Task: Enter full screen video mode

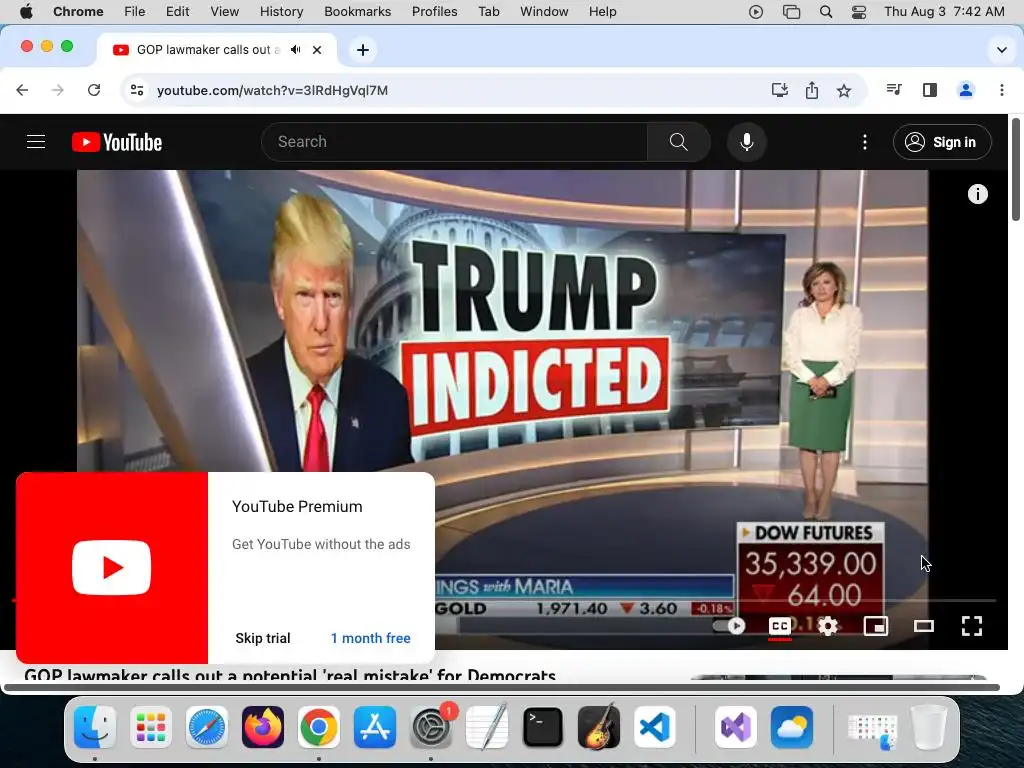Action: [x=972, y=626]
